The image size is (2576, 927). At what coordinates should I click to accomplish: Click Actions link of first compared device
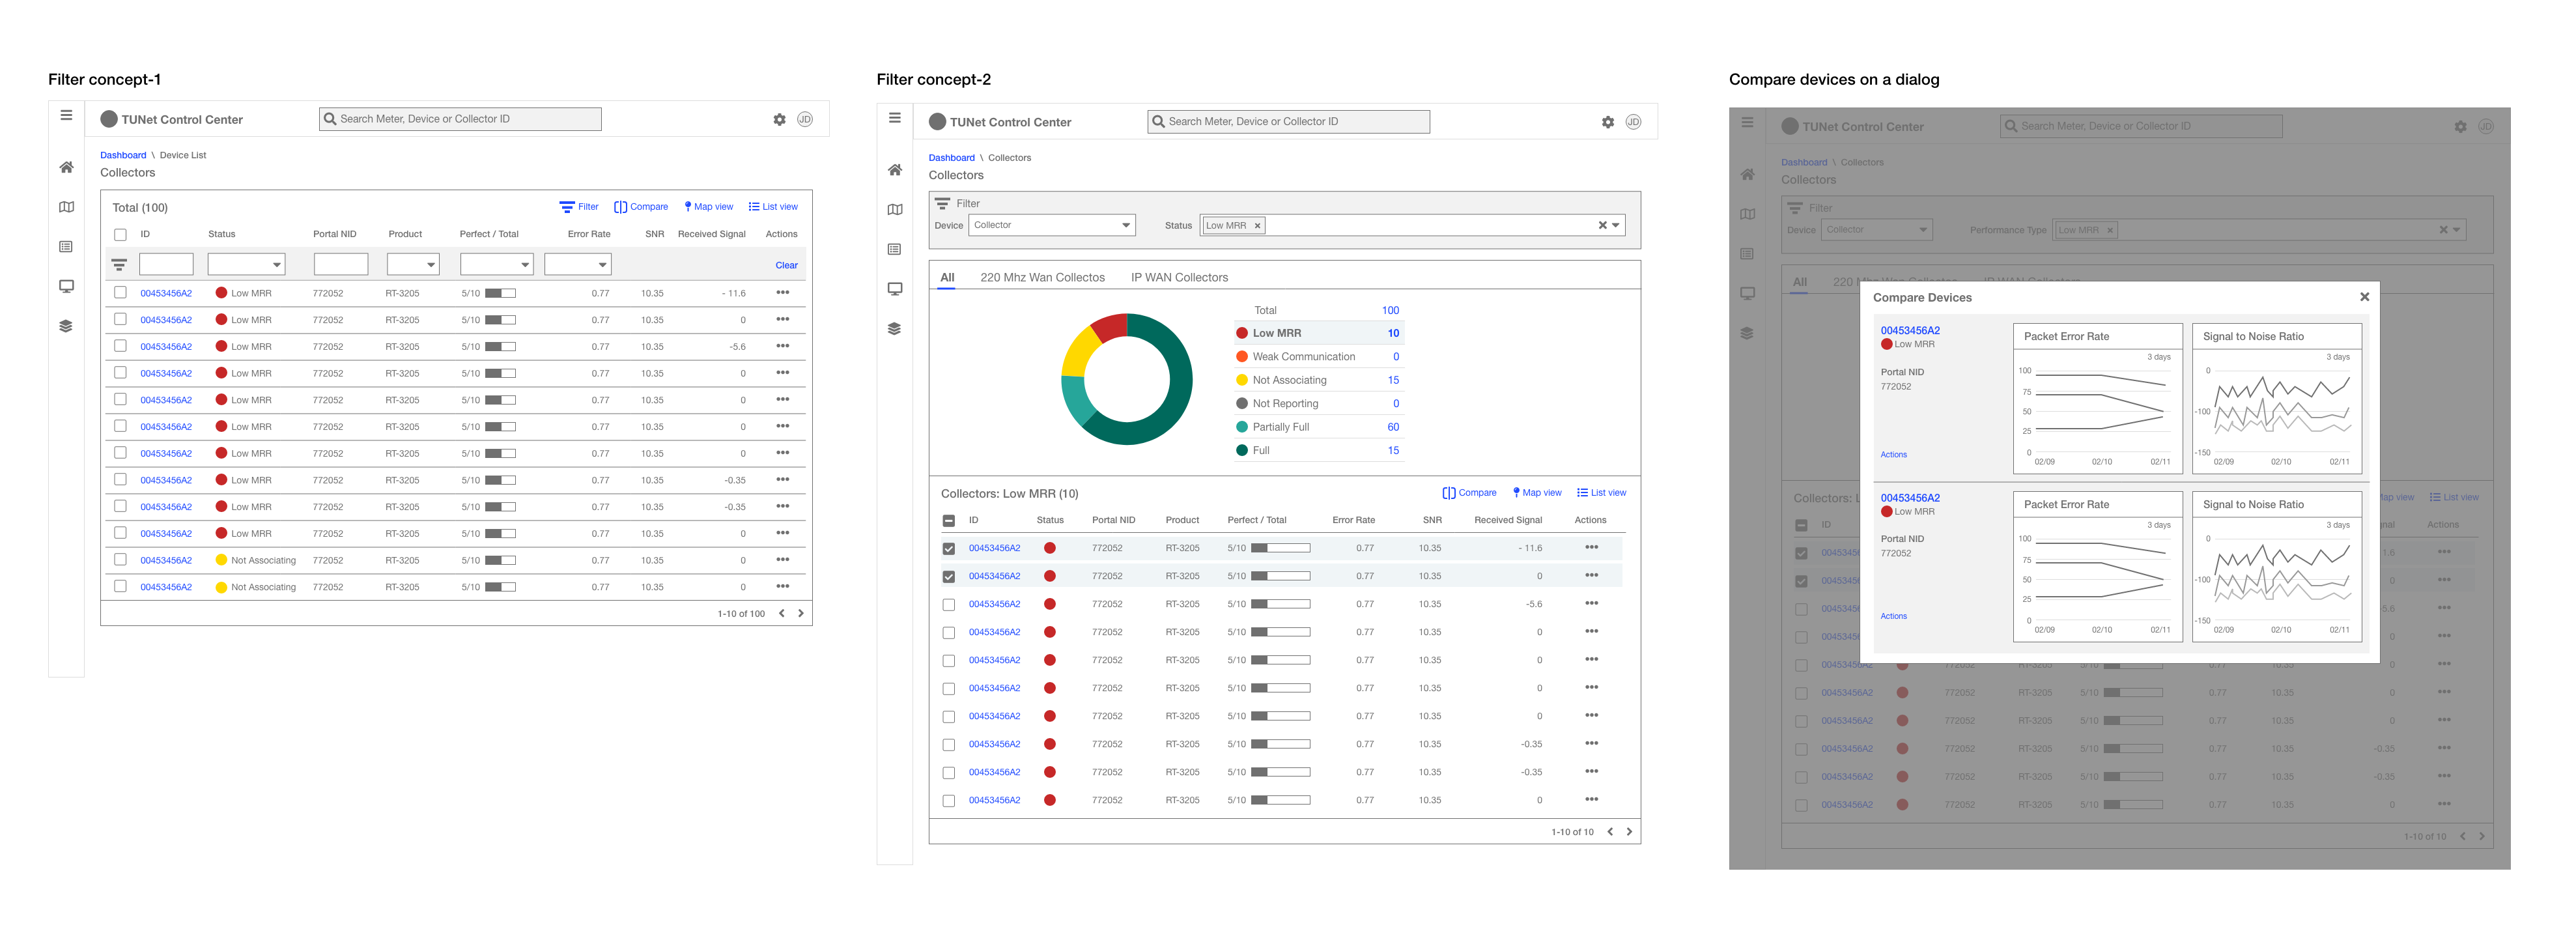(x=1893, y=455)
